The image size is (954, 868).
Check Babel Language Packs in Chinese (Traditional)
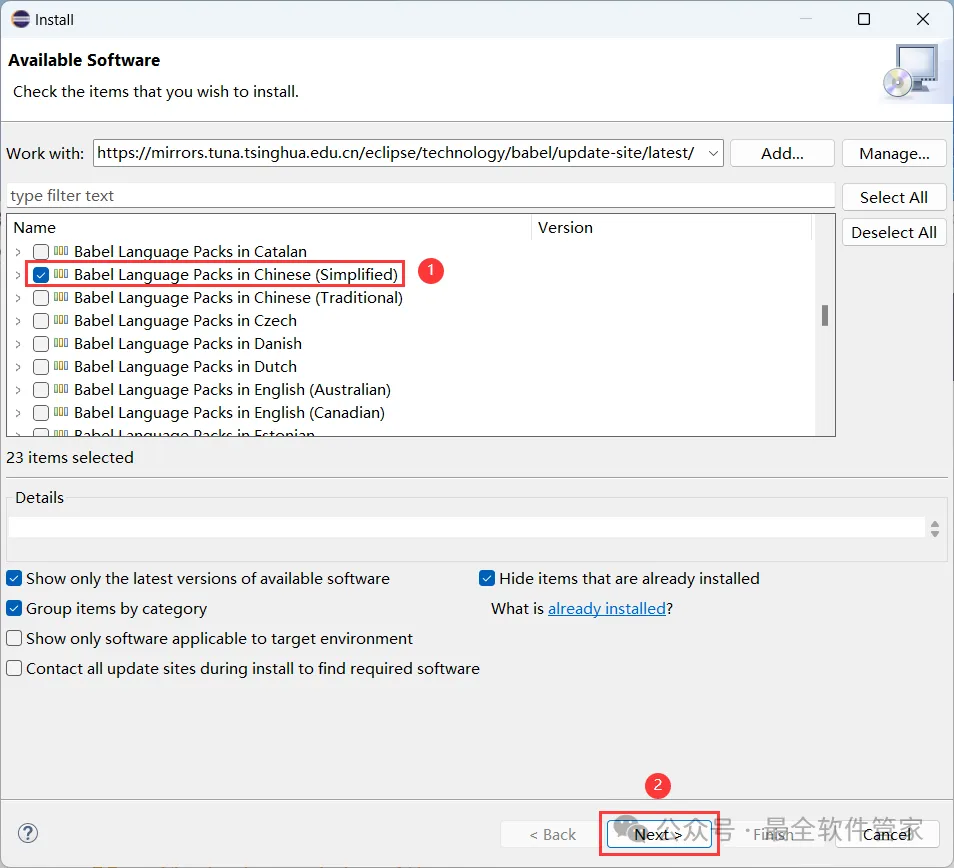tap(41, 297)
